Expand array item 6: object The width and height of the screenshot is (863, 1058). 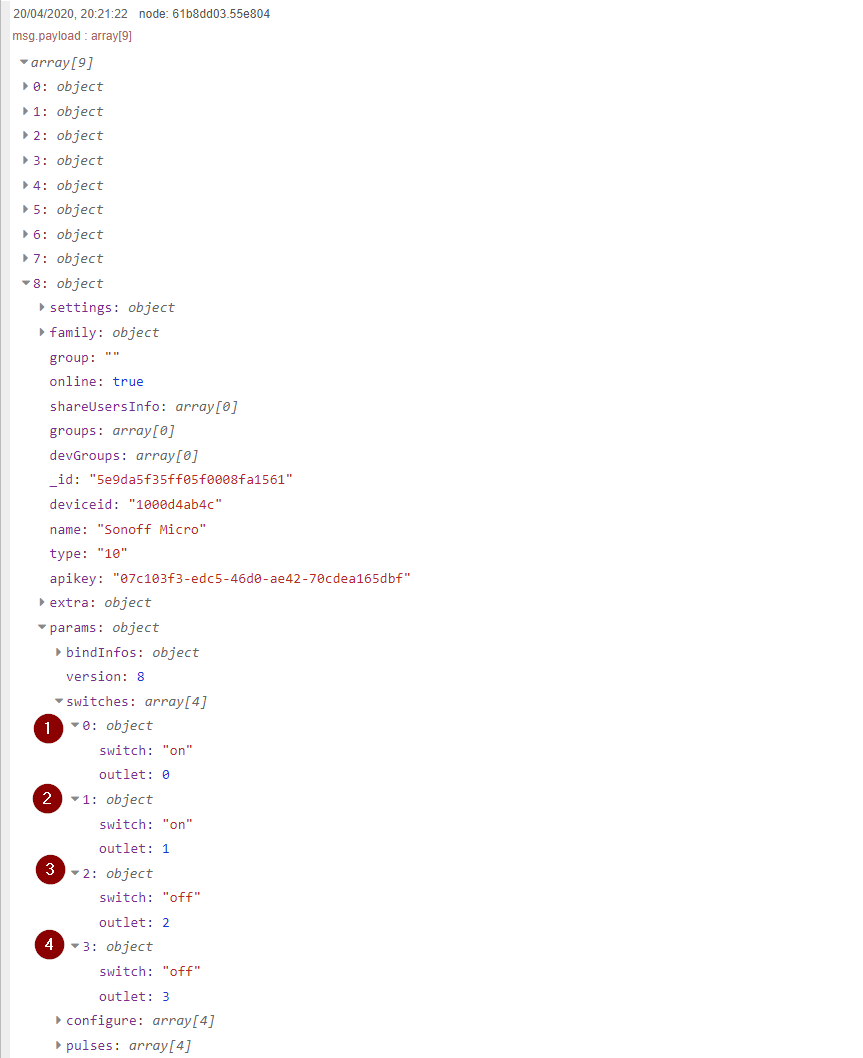click(x=25, y=234)
